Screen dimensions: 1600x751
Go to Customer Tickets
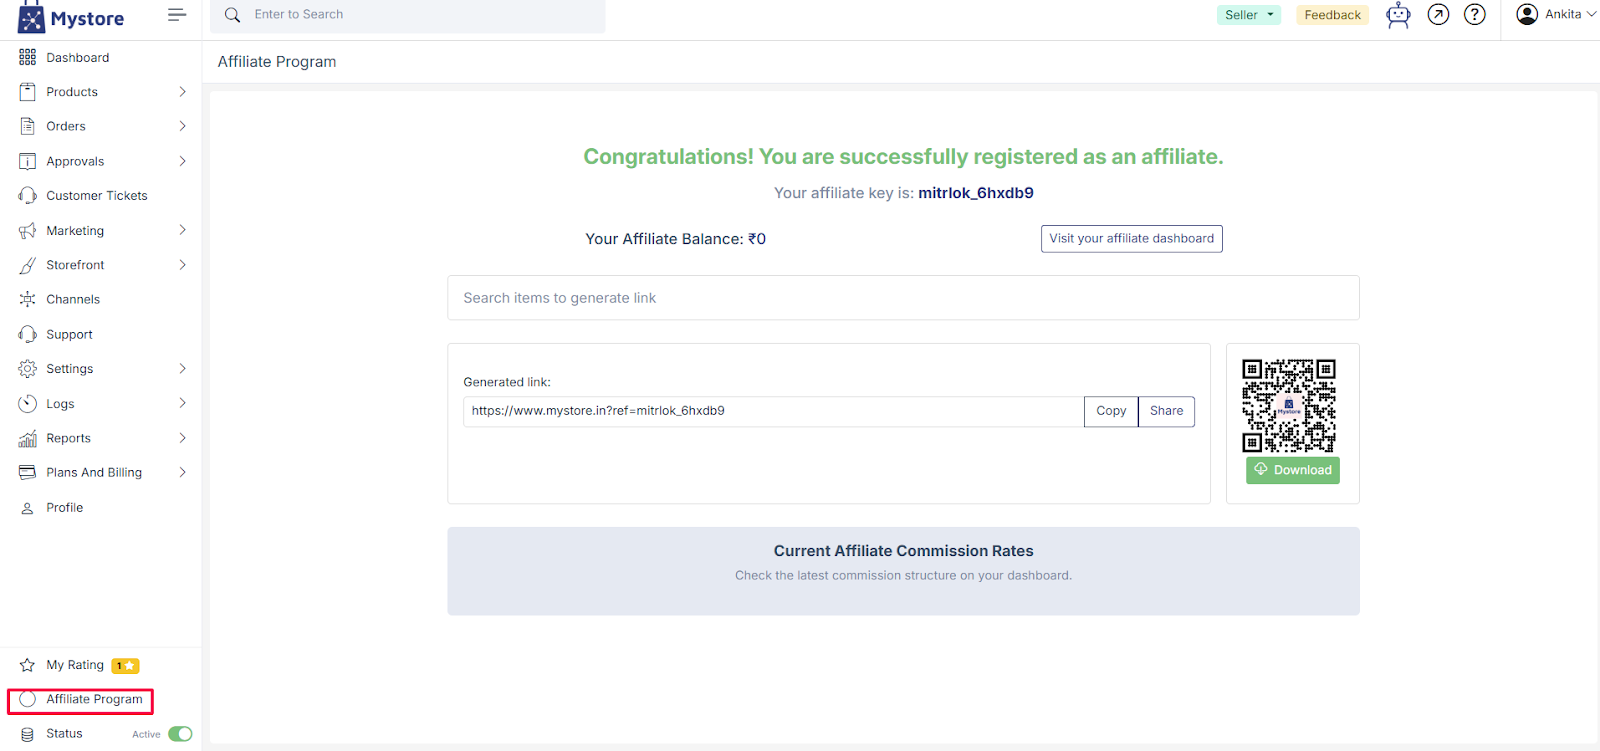[x=96, y=196]
